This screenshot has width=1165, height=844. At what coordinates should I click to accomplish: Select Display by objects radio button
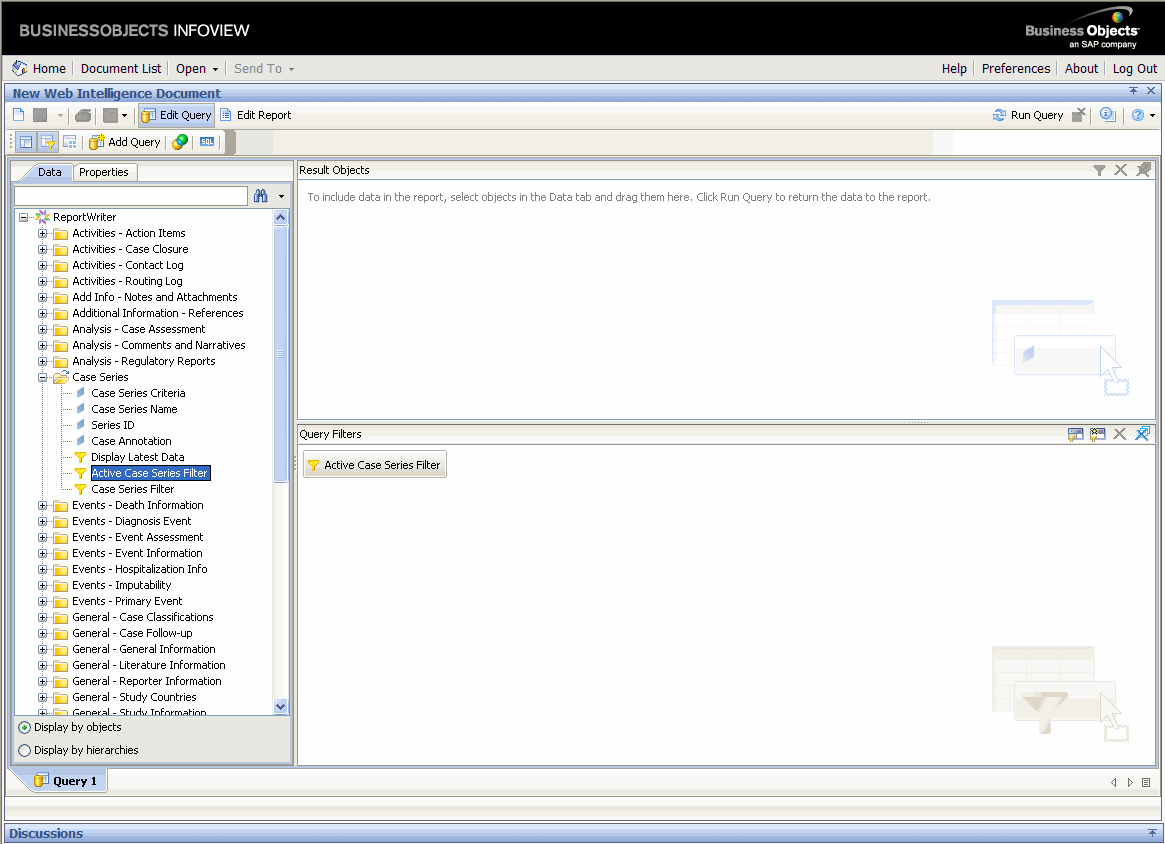25,727
